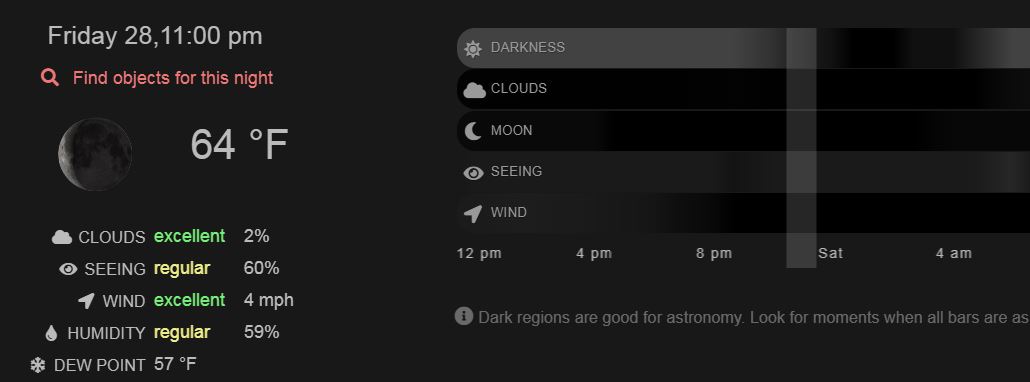
Task: Click the snowflake DEW POINT icon
Action: (38, 365)
